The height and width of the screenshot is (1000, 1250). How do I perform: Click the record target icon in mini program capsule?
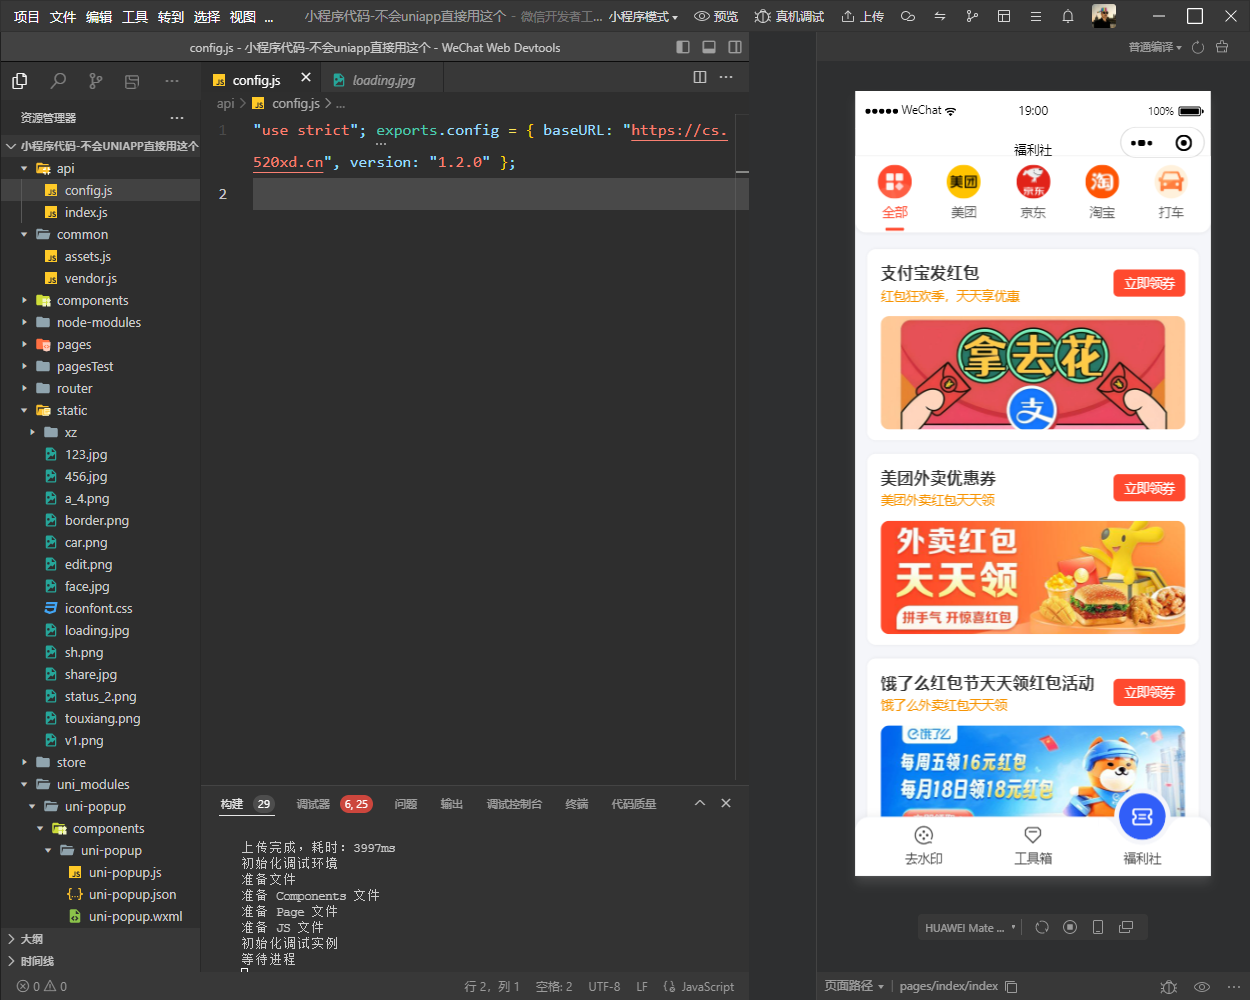[x=1184, y=143]
